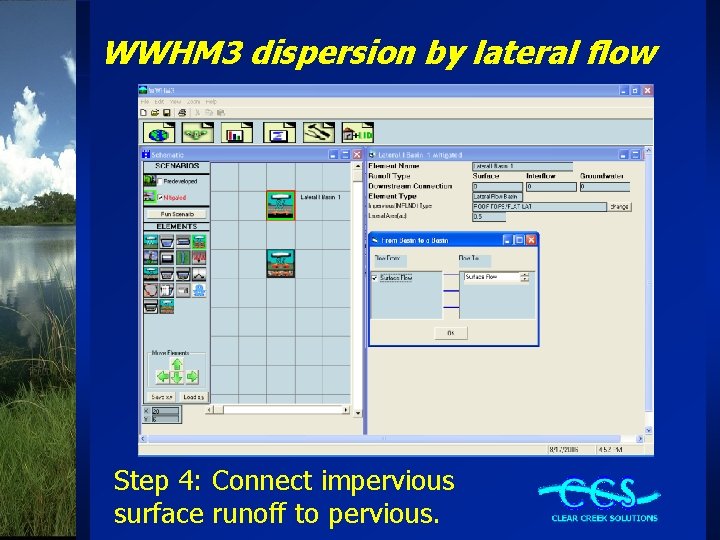Open the View menu
Screen dimensions: 720x540
coord(175,101)
